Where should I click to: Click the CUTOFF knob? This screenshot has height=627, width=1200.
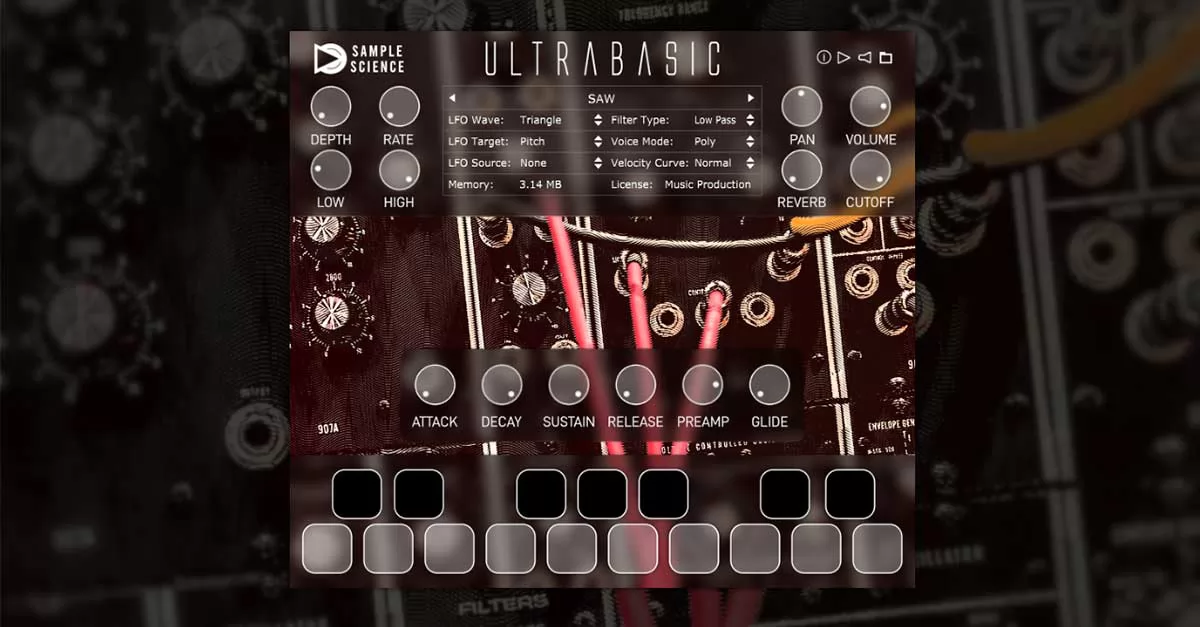coord(870,171)
